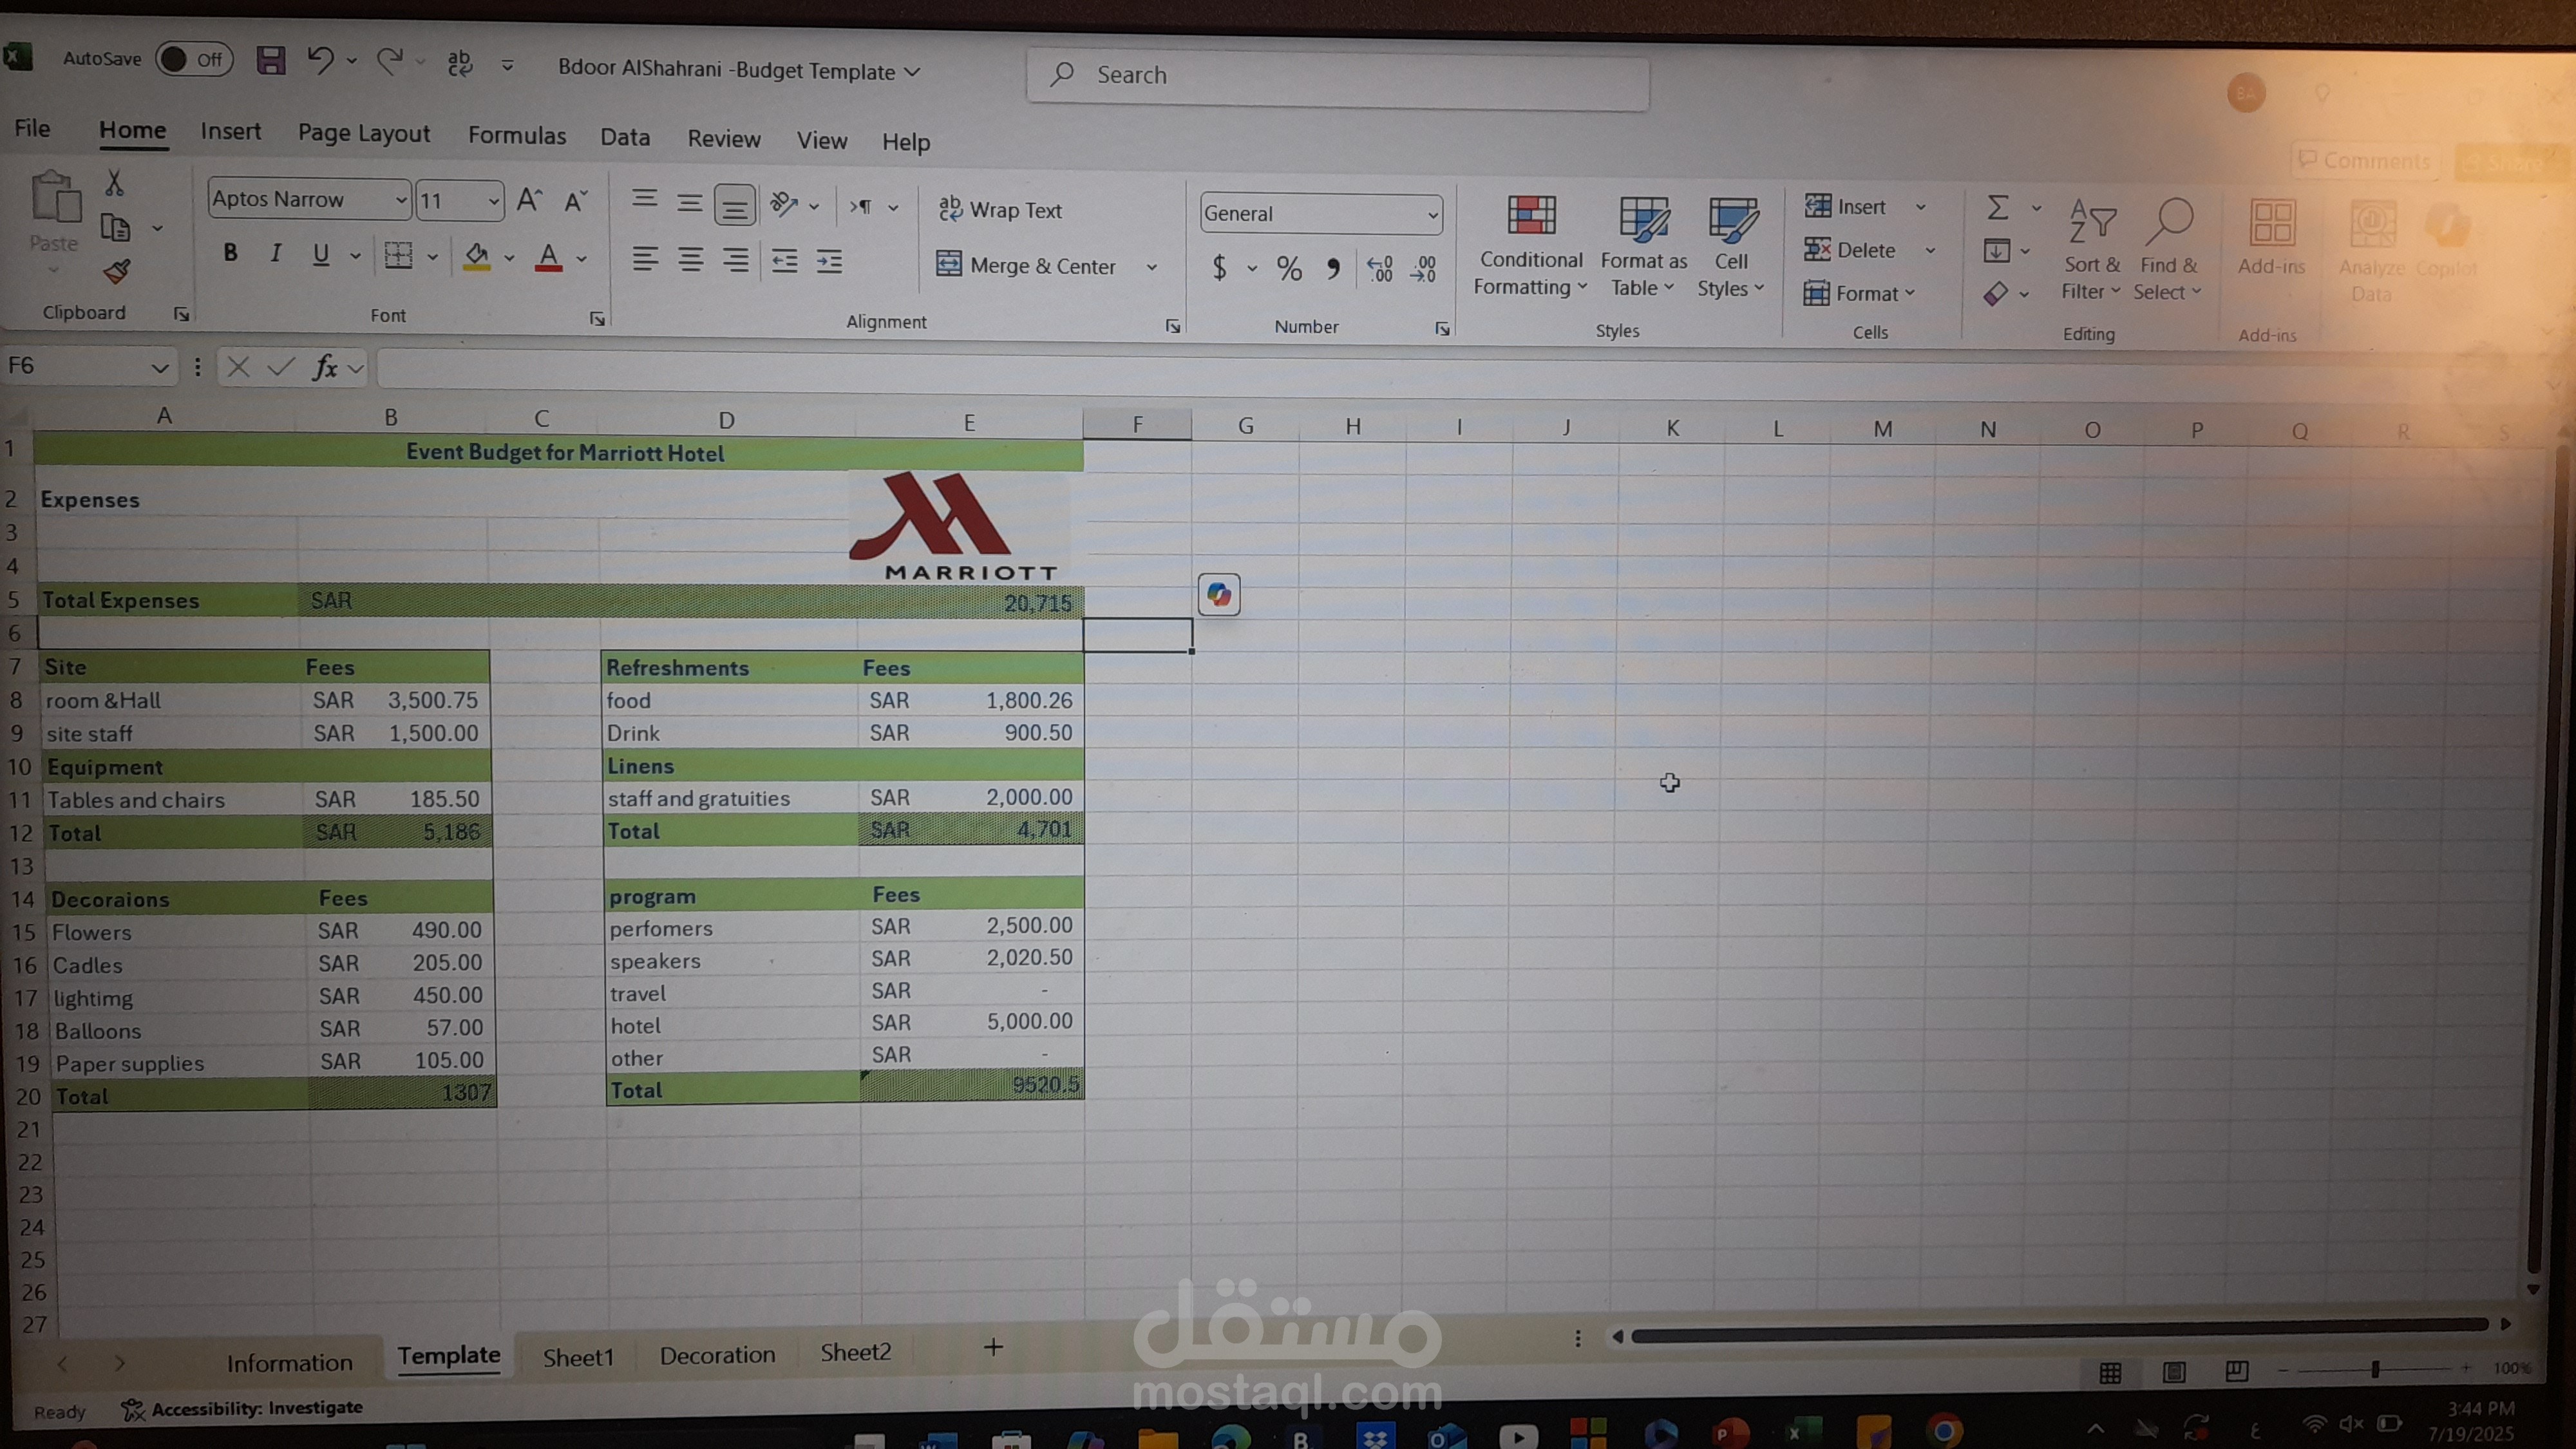Open the Aptos Narrow font dropdown

tap(400, 200)
